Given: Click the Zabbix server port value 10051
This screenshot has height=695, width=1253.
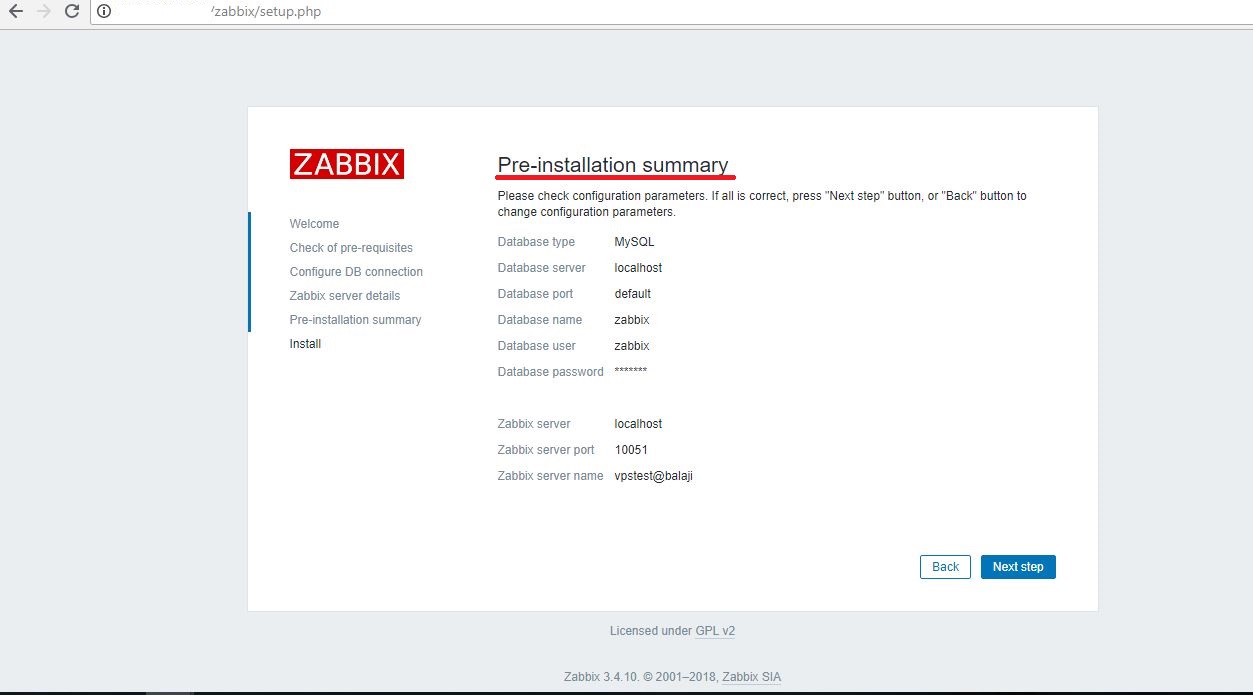Looking at the screenshot, I should (x=631, y=450).
